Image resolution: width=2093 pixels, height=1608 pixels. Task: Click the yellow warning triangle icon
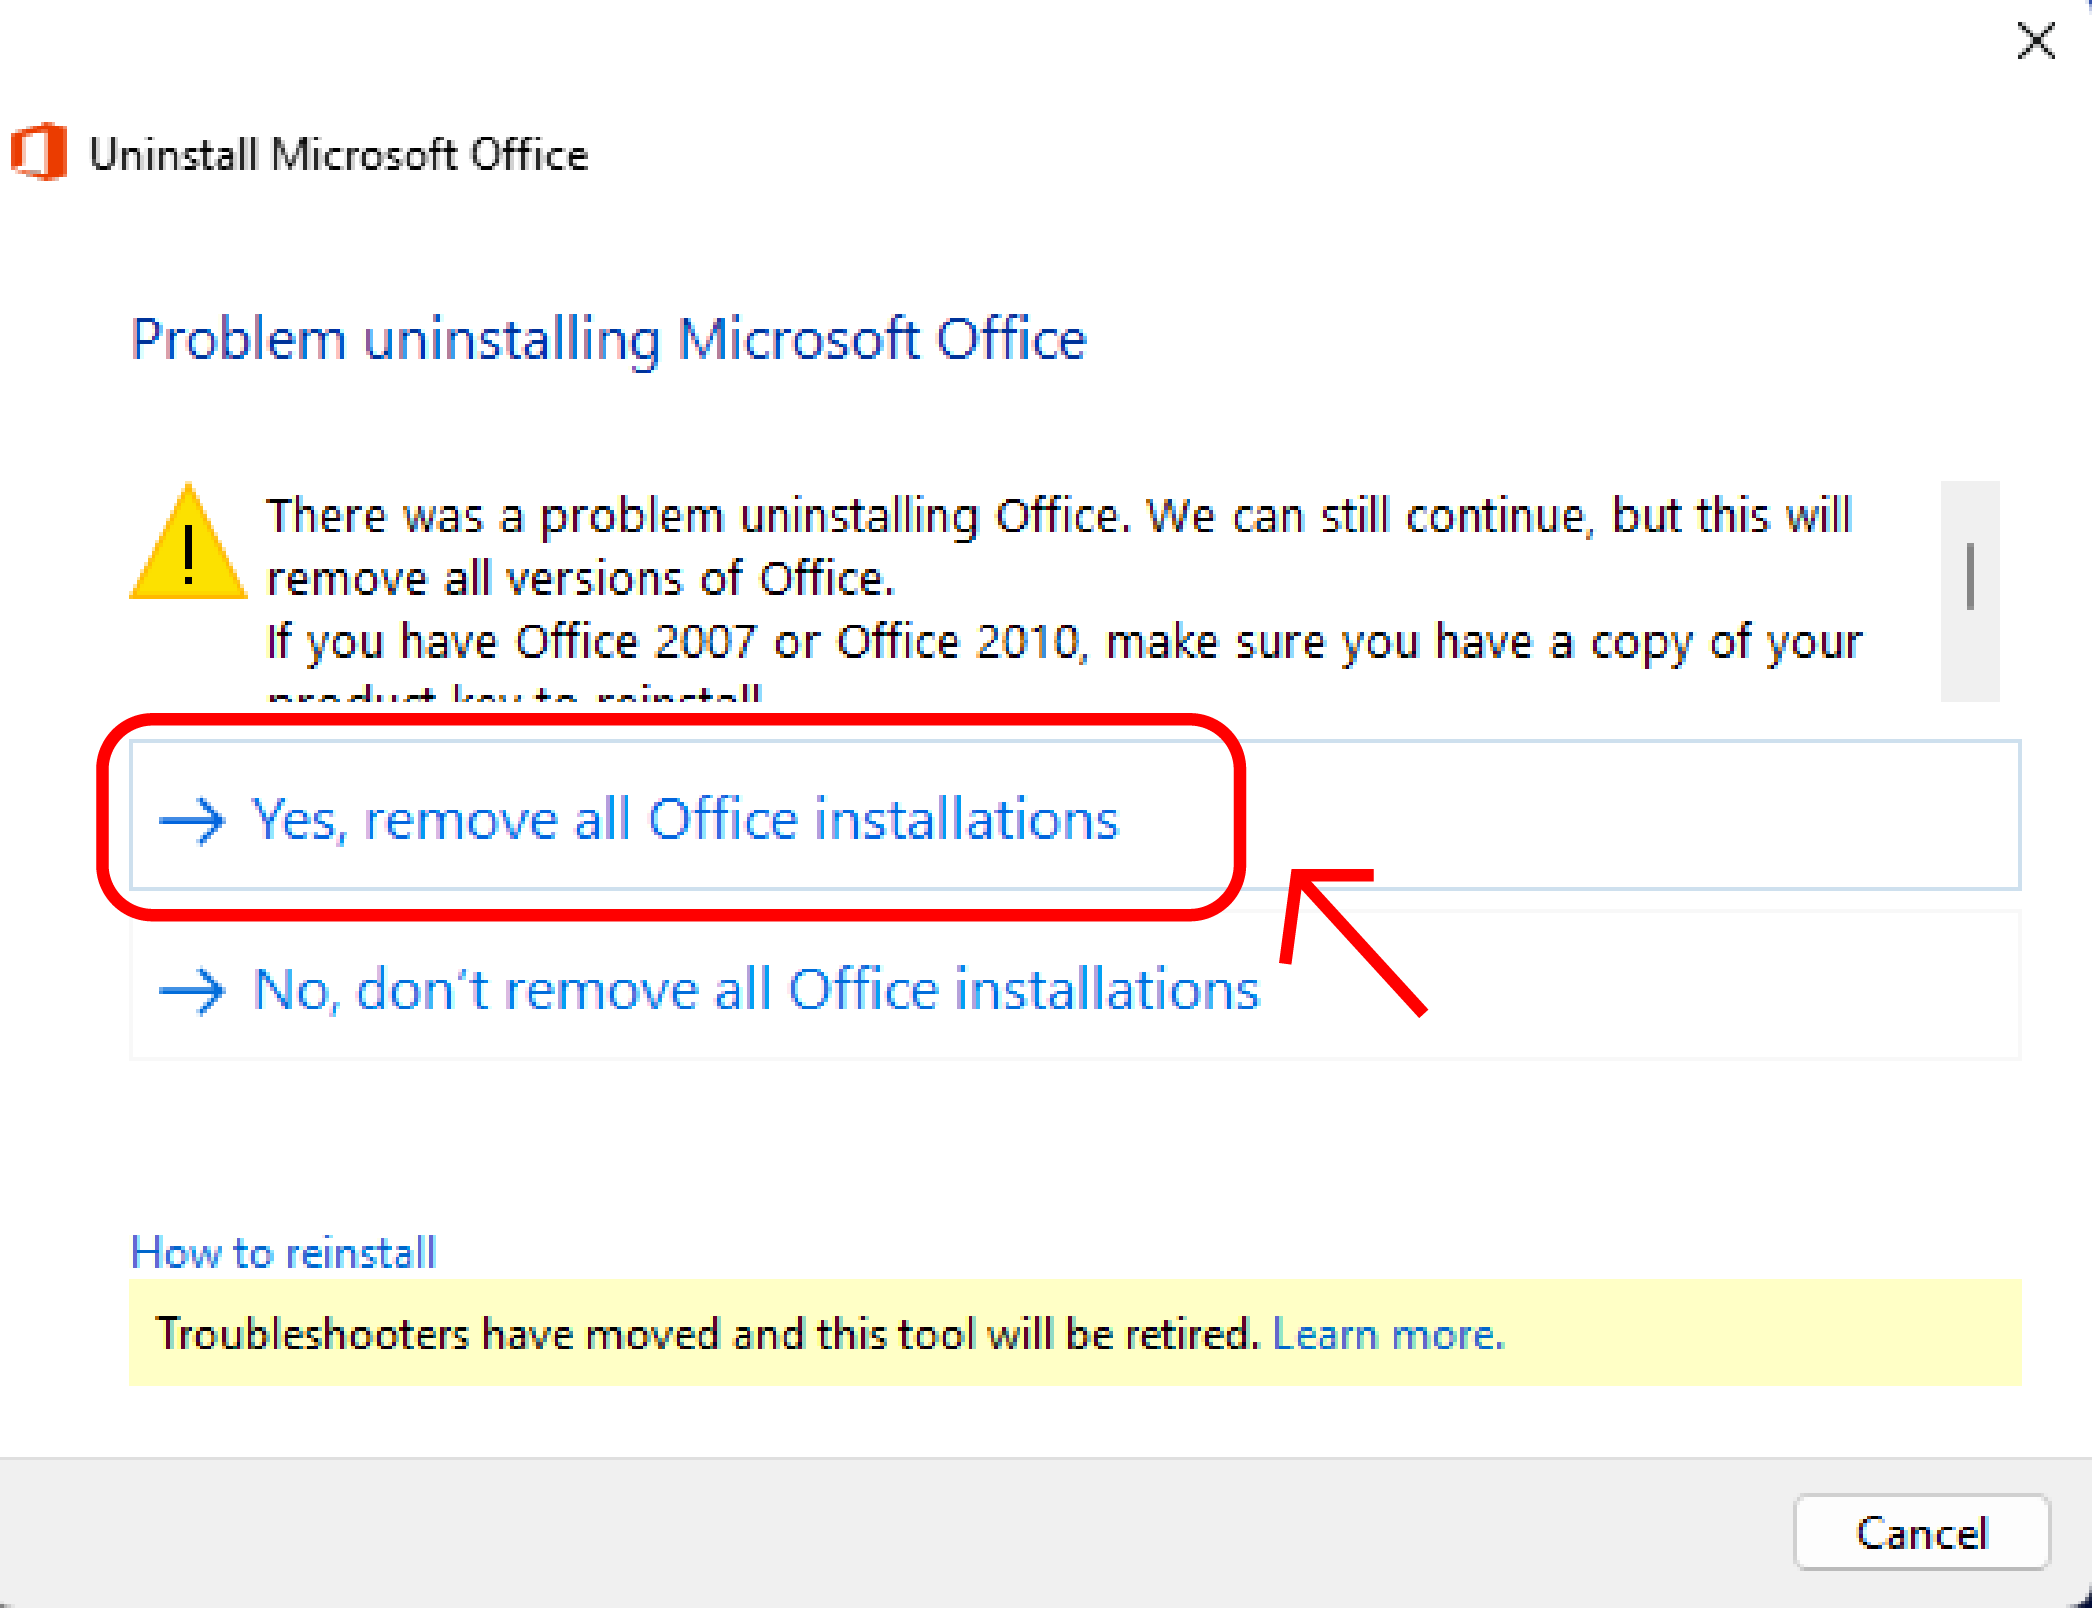coord(188,543)
